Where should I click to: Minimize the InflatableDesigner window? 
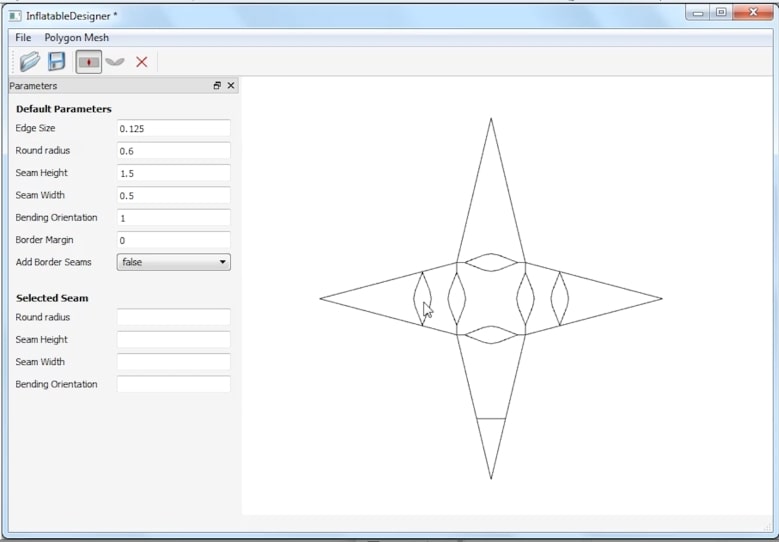coord(698,13)
